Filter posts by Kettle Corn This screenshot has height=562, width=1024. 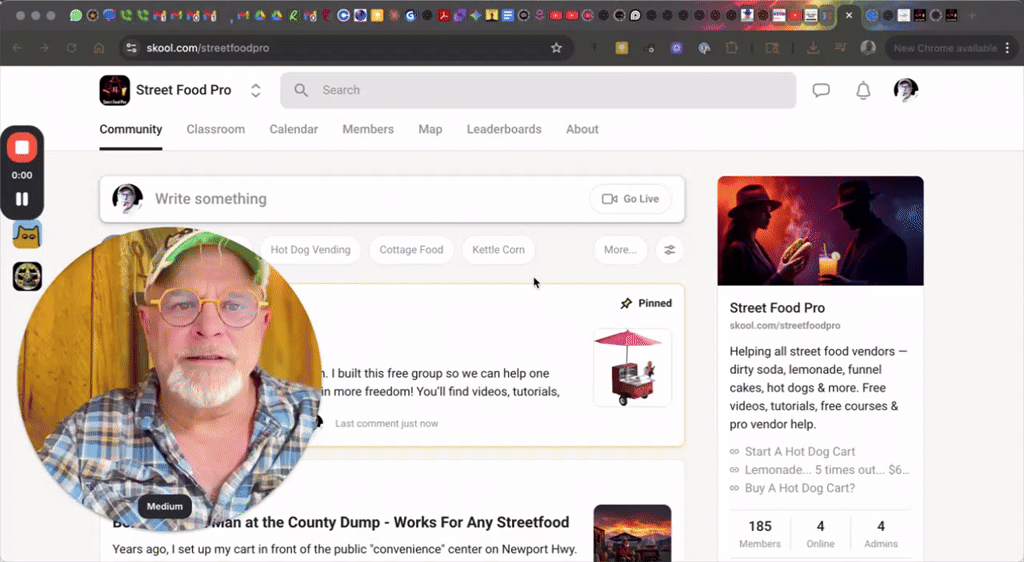pyautogui.click(x=498, y=250)
